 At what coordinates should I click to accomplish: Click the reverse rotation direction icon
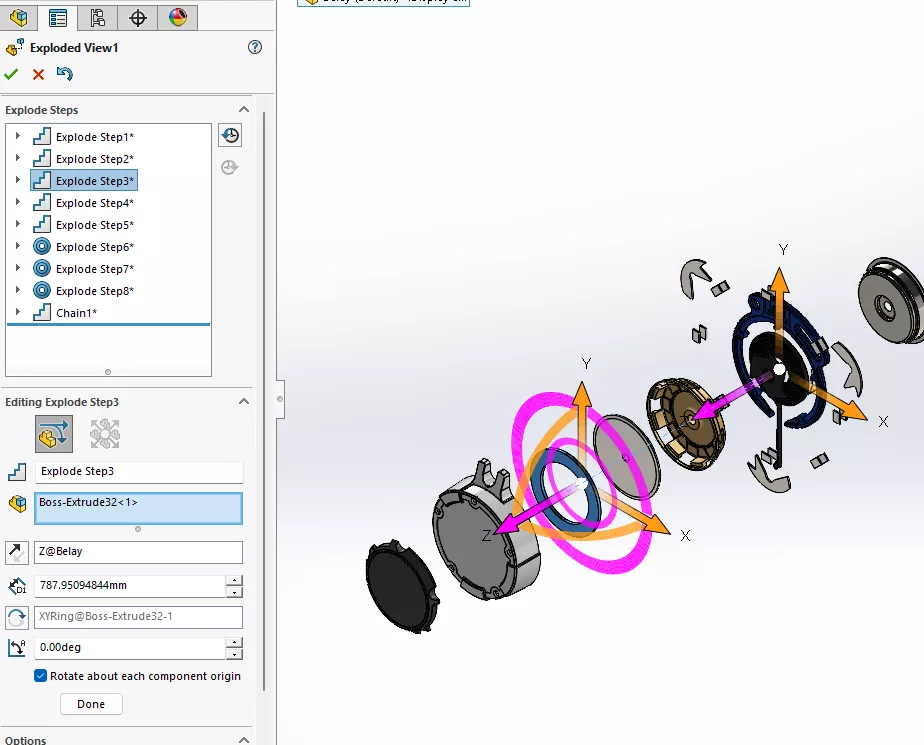(x=17, y=618)
